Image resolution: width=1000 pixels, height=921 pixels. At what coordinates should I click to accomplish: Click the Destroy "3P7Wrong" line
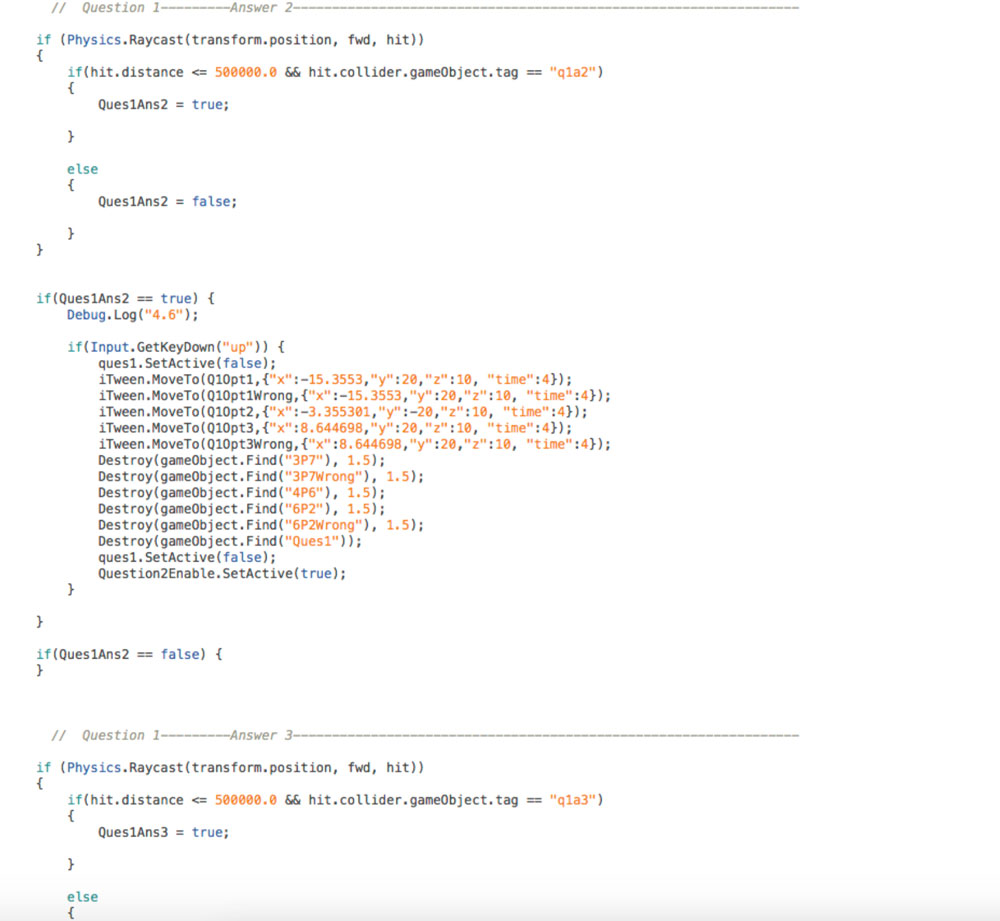point(260,476)
